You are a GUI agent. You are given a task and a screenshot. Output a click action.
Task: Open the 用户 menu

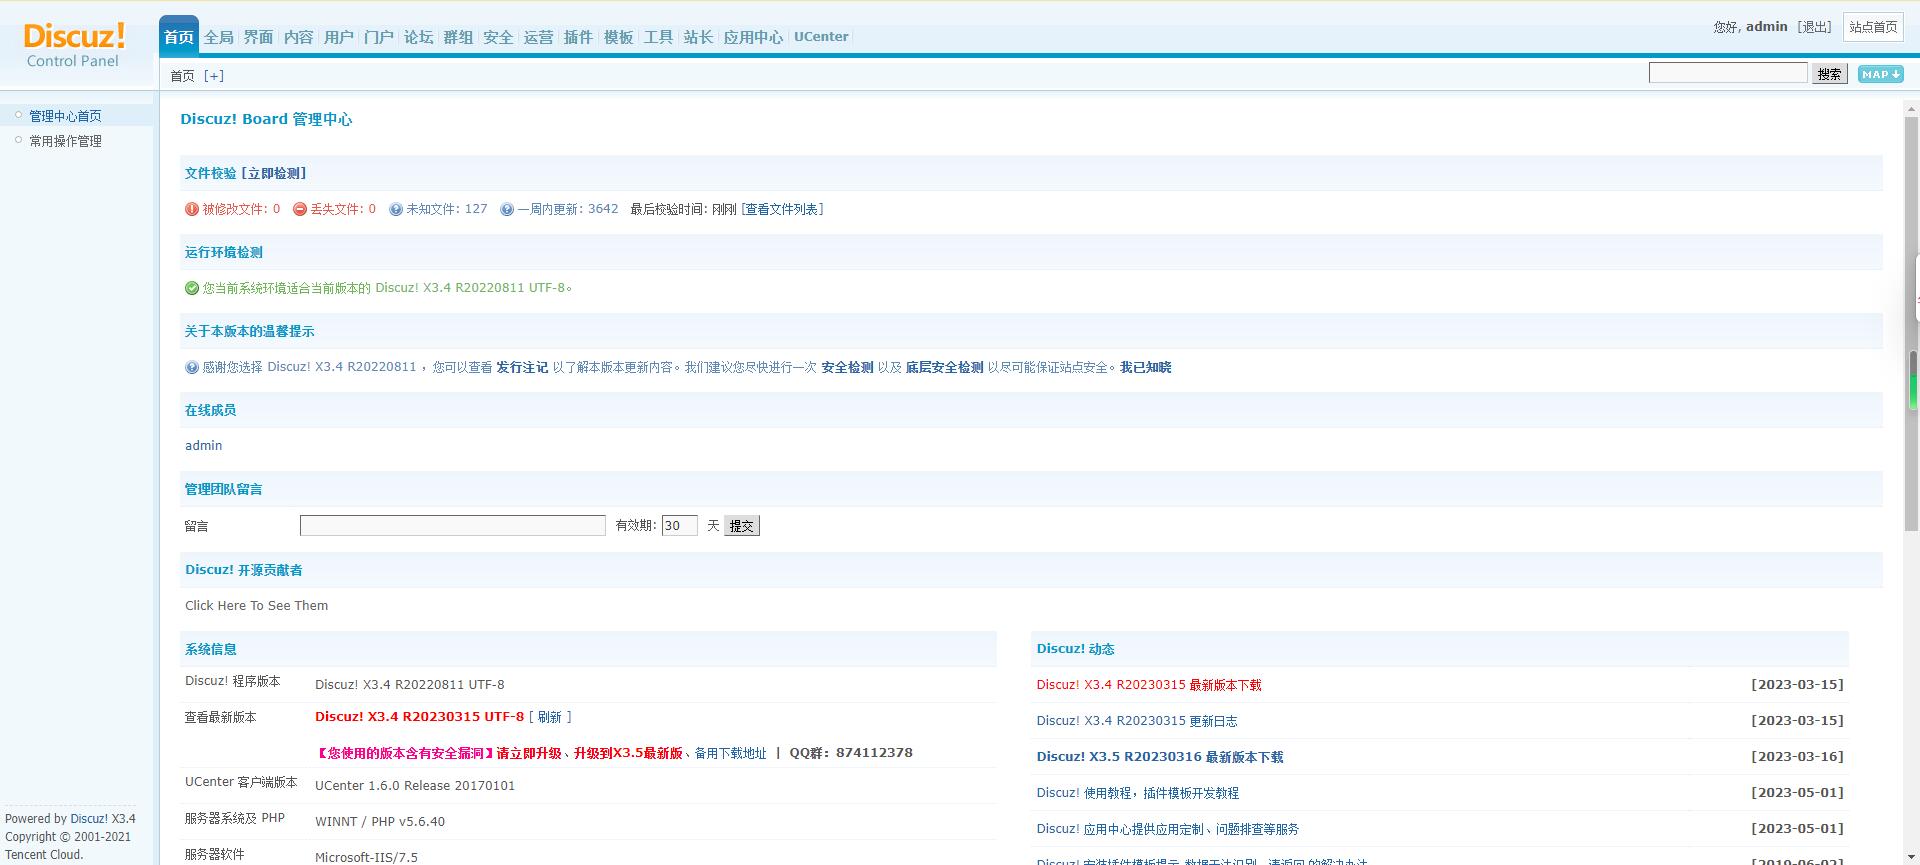339,37
